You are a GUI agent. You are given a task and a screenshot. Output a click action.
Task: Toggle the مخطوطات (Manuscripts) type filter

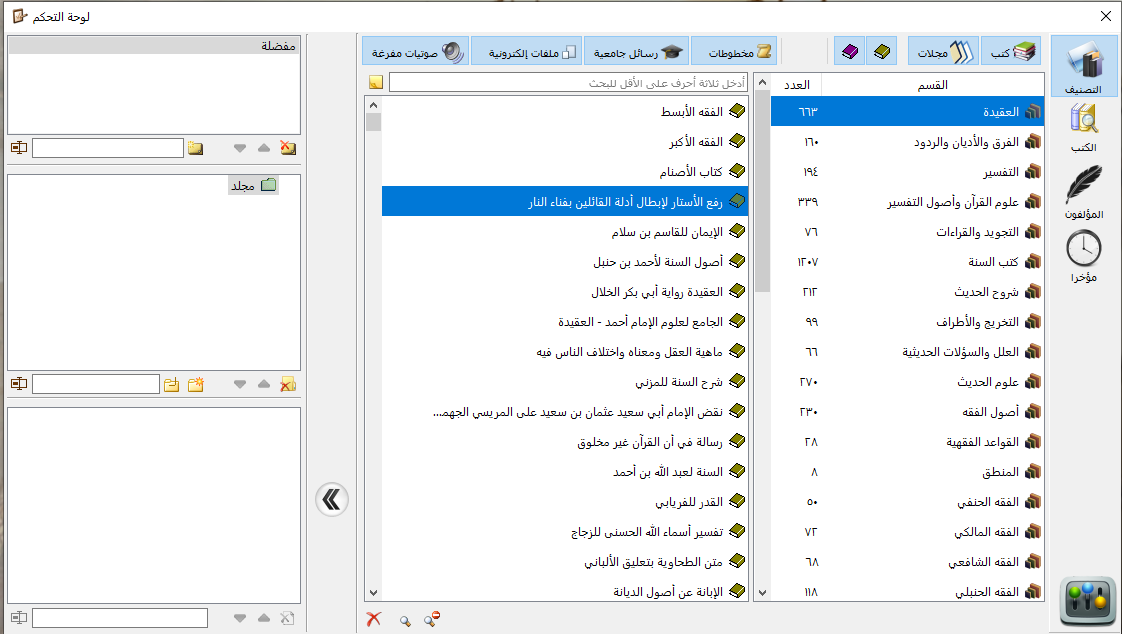pos(733,51)
